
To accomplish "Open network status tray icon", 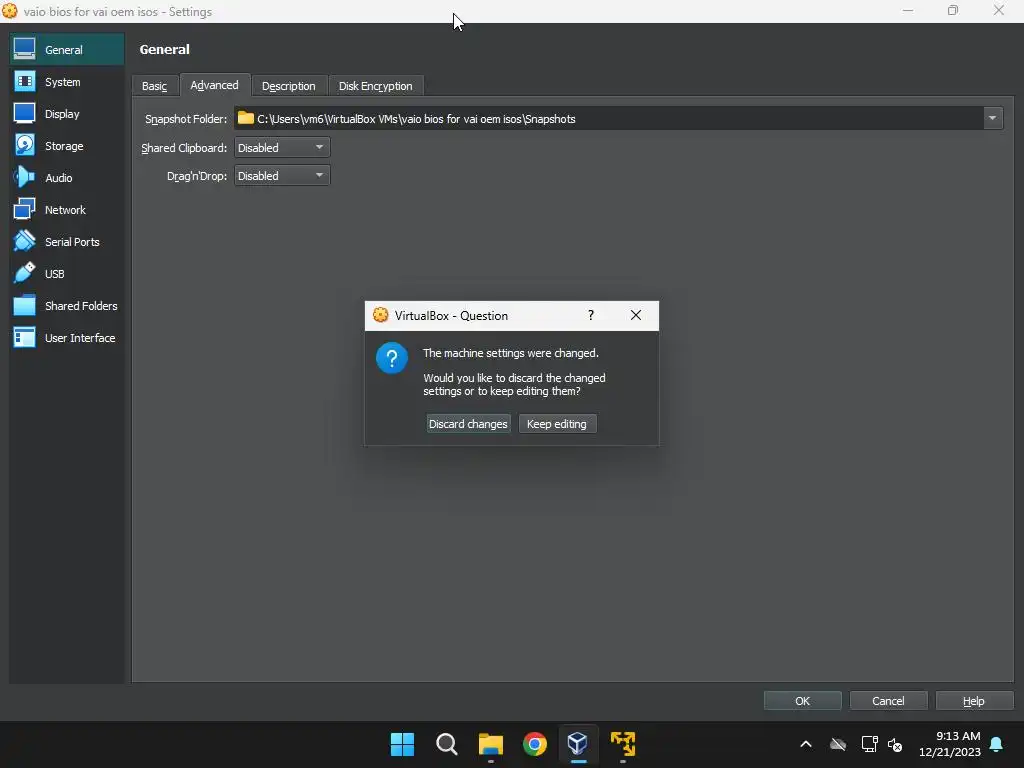I will click(869, 744).
